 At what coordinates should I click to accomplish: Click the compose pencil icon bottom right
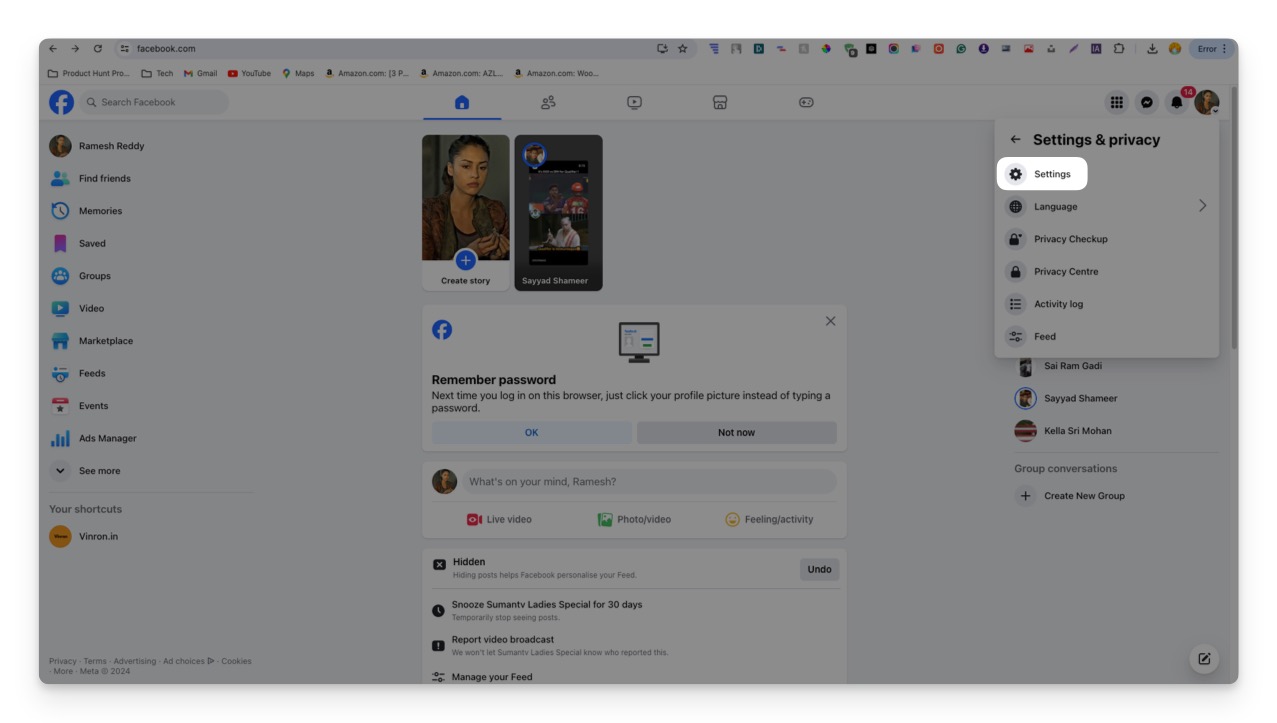(1203, 658)
